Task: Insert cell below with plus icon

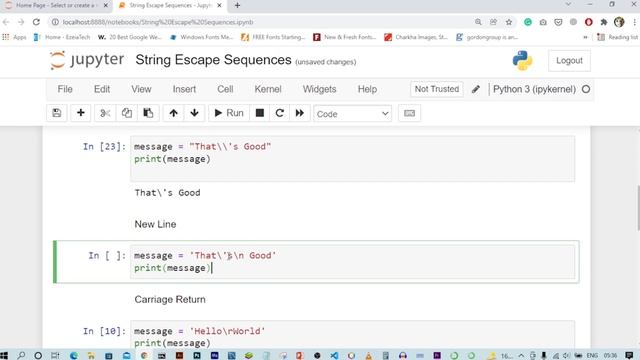Action: click(x=81, y=113)
